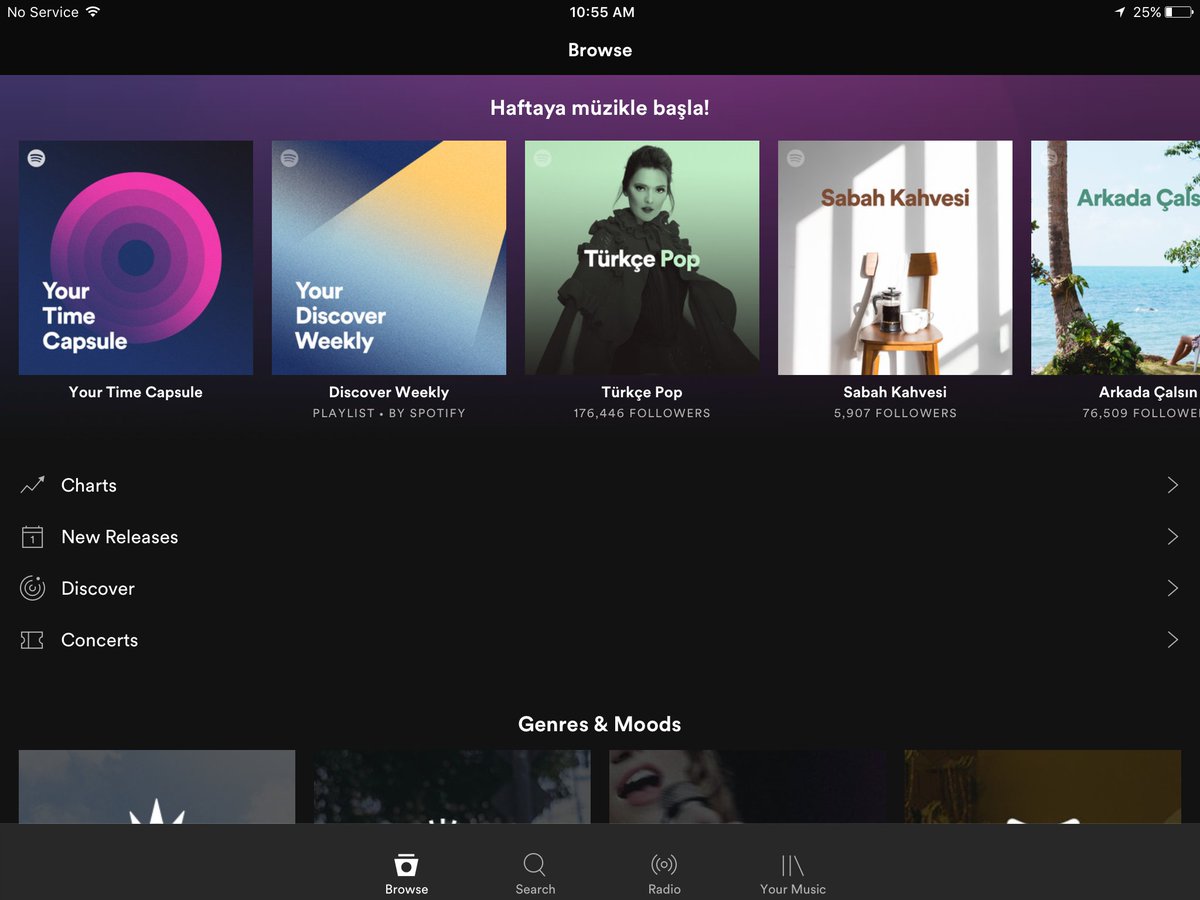Switch to the Browse tab label
Viewport: 1200px width, 900px height.
click(406, 889)
